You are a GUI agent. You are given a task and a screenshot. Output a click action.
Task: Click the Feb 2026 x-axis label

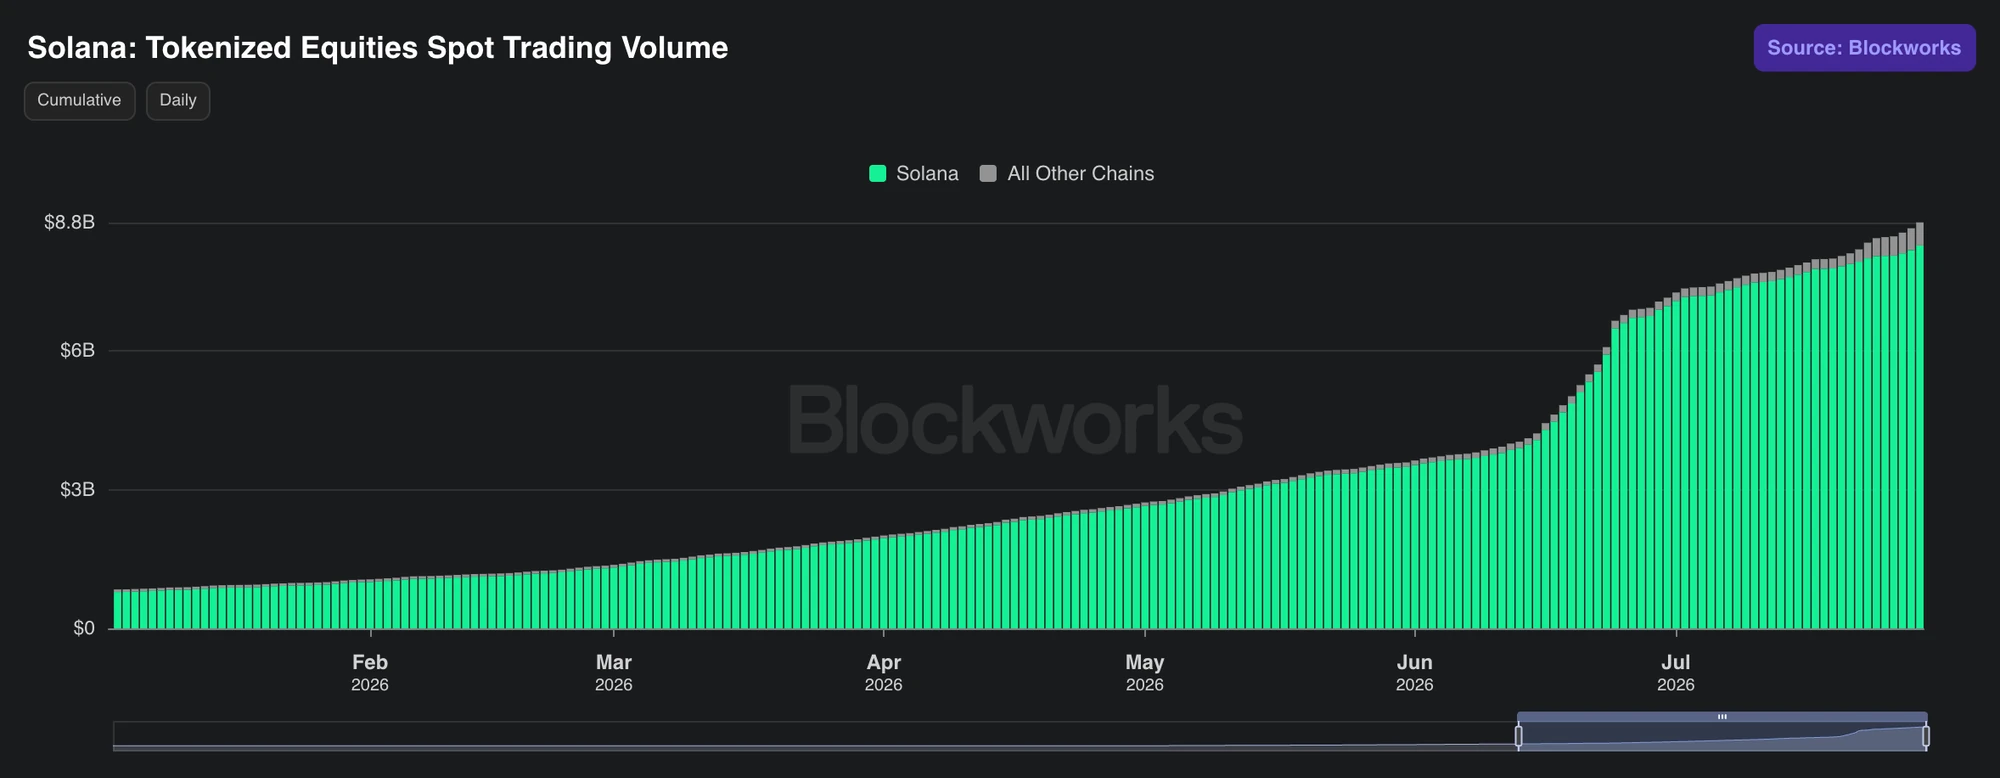(370, 673)
